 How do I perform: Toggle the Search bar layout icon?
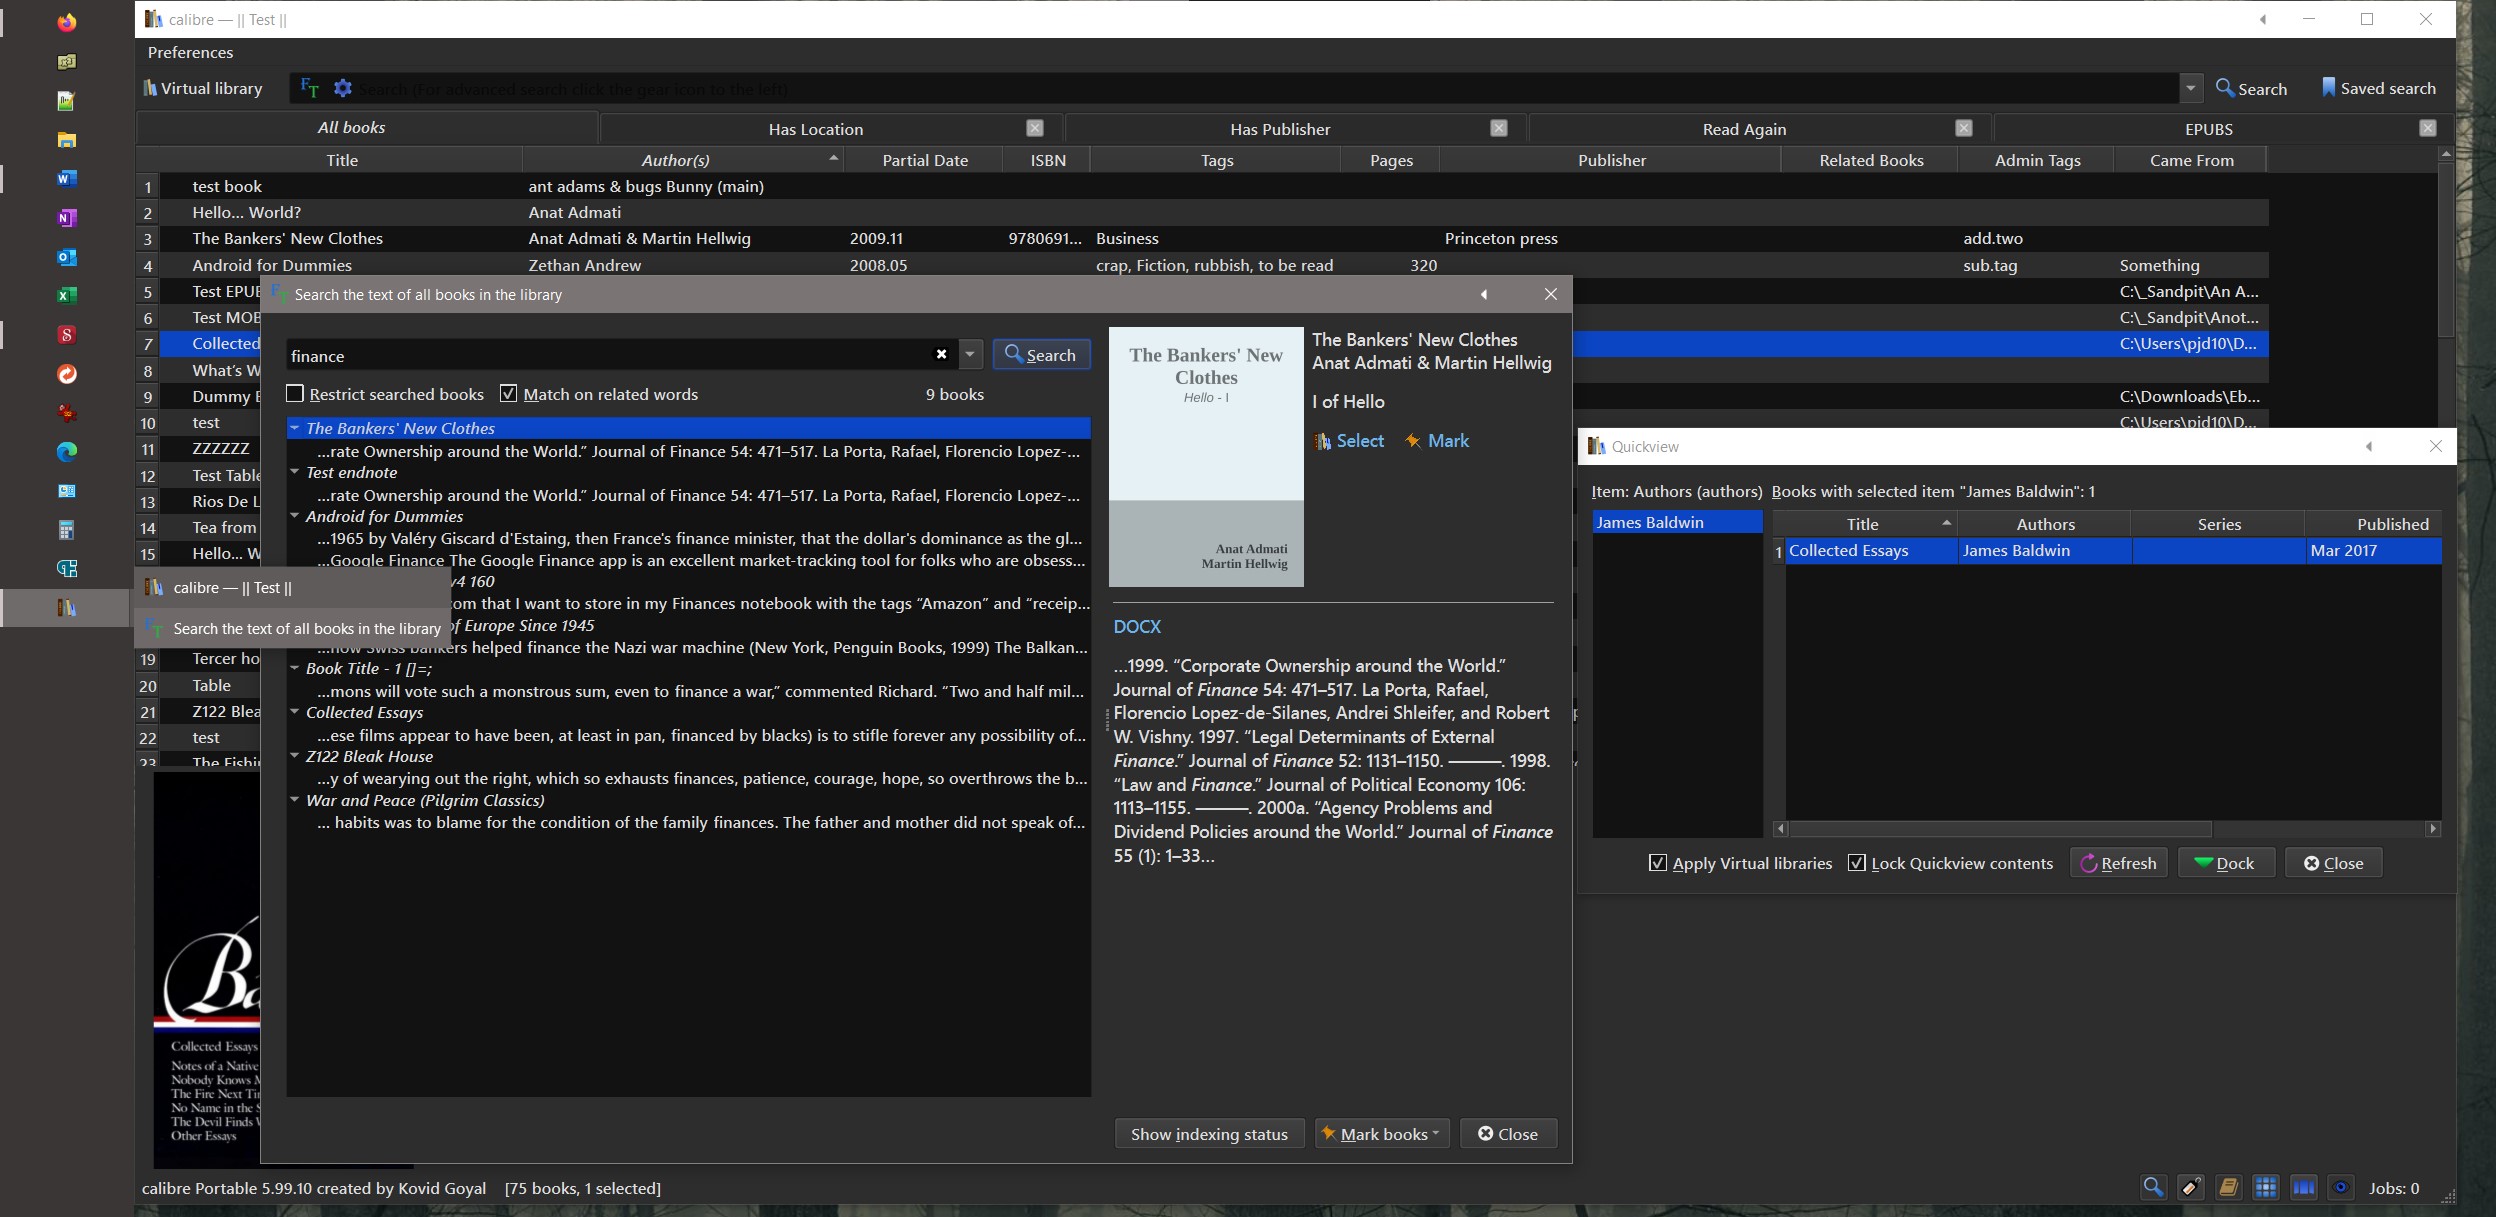2153,1187
